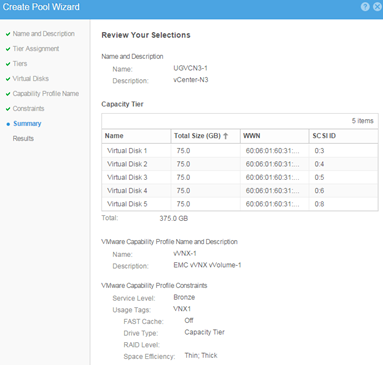The width and height of the screenshot is (383, 365).
Task: Click FAST Cache Off value
Action: click(x=189, y=320)
